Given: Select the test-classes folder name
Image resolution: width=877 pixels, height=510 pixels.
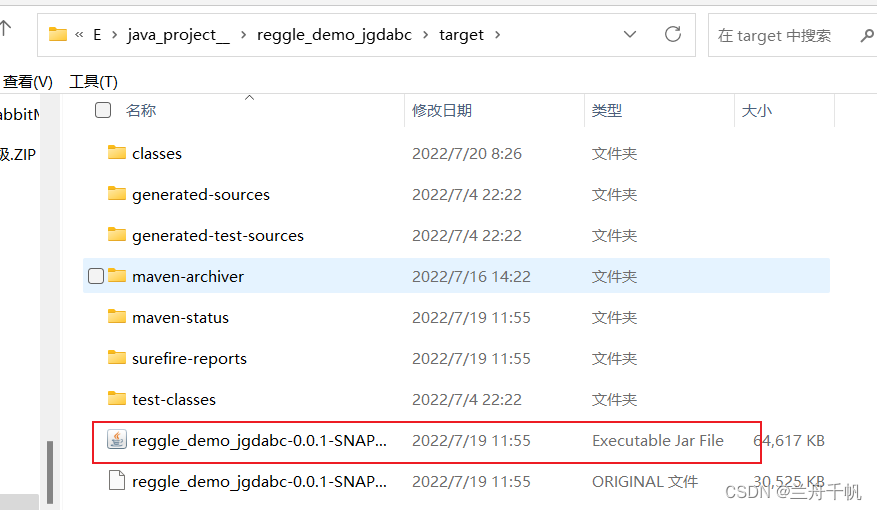Looking at the screenshot, I should tap(174, 399).
